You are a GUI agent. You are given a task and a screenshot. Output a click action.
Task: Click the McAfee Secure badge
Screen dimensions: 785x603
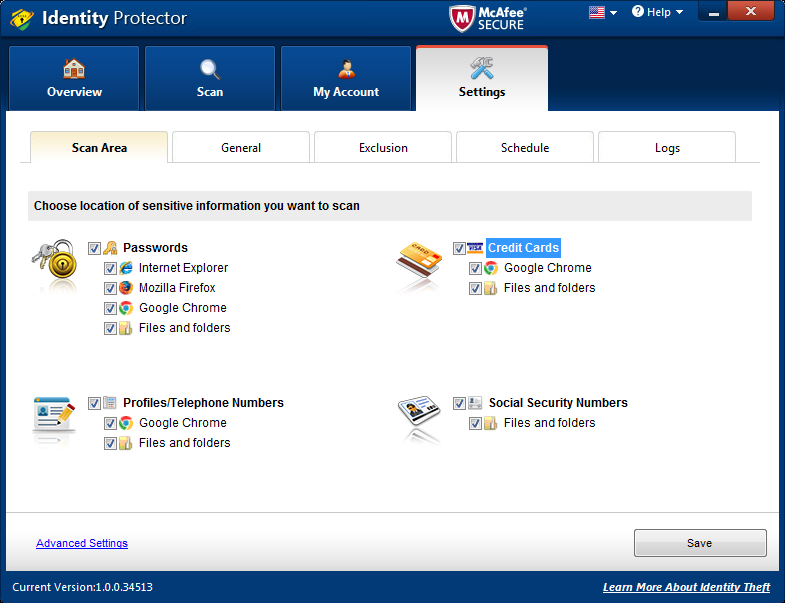point(488,19)
